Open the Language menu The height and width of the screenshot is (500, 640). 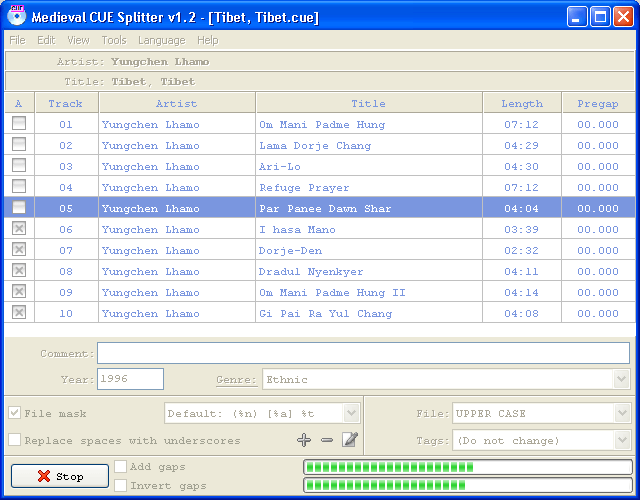[x=161, y=40]
